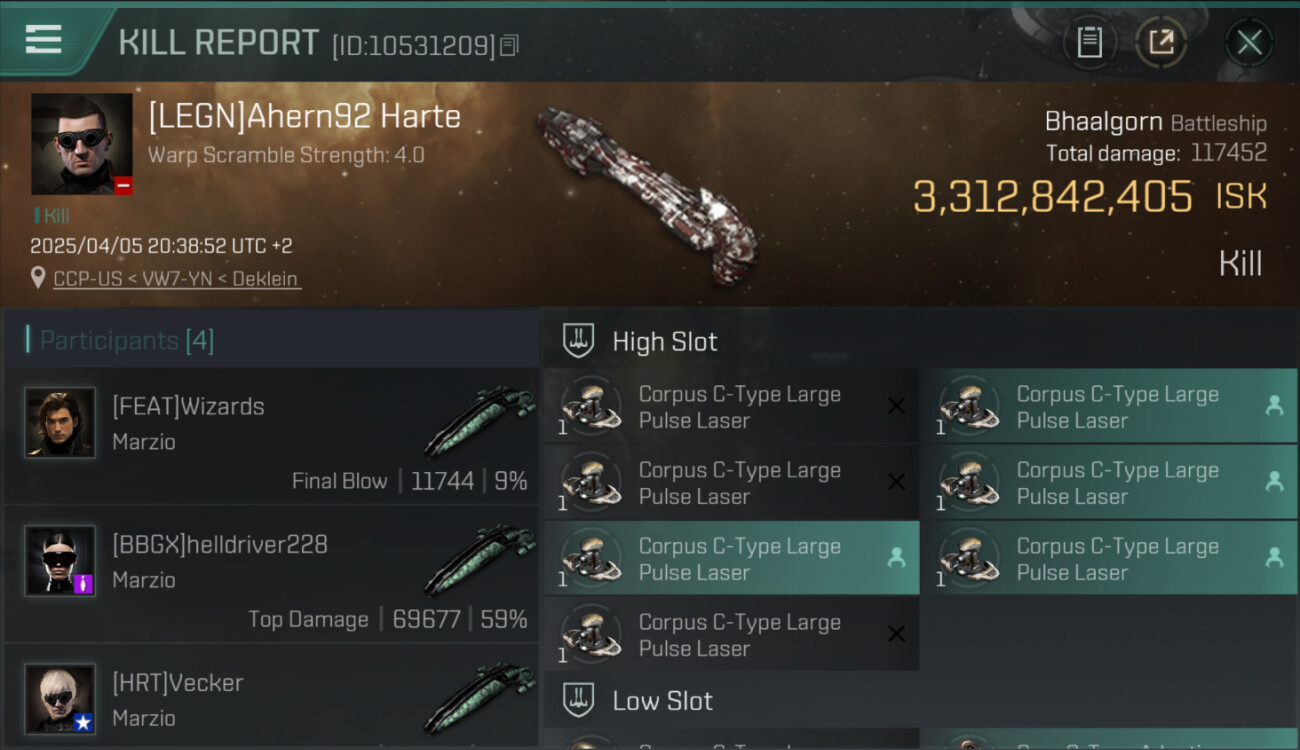Image resolution: width=1300 pixels, height=750 pixels.
Task: Open the hamburger menu in header
Action: pos(44,40)
